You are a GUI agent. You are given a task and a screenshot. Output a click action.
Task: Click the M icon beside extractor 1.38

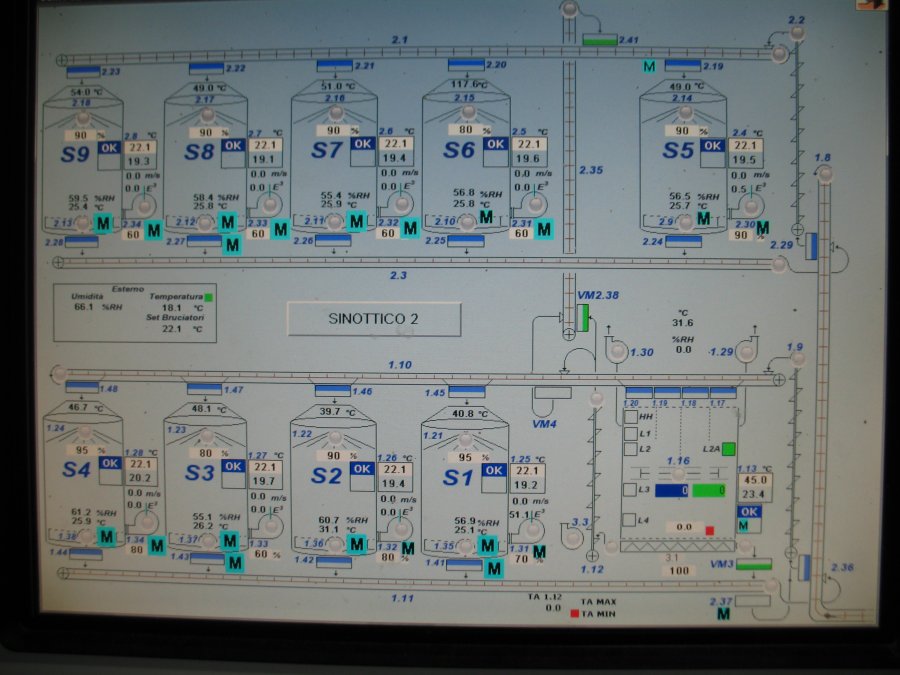(107, 537)
